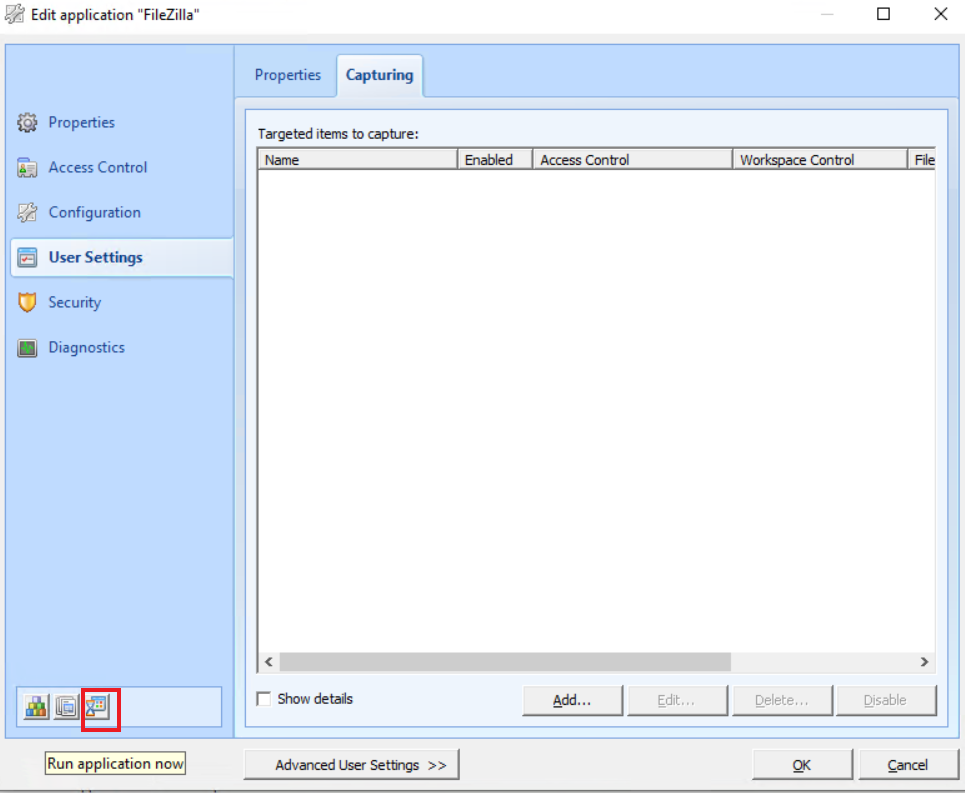
Task: Click the Workspace Control column header
Action: (x=820, y=160)
